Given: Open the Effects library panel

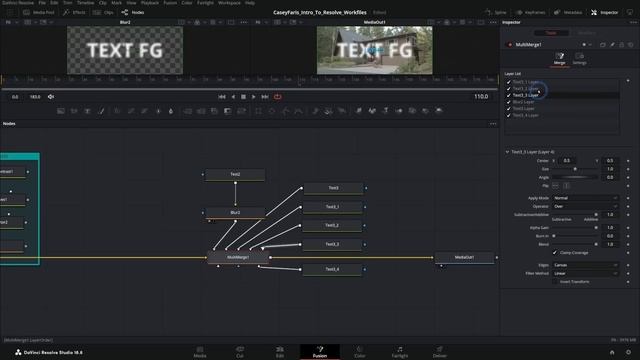Looking at the screenshot, I should [74, 13].
